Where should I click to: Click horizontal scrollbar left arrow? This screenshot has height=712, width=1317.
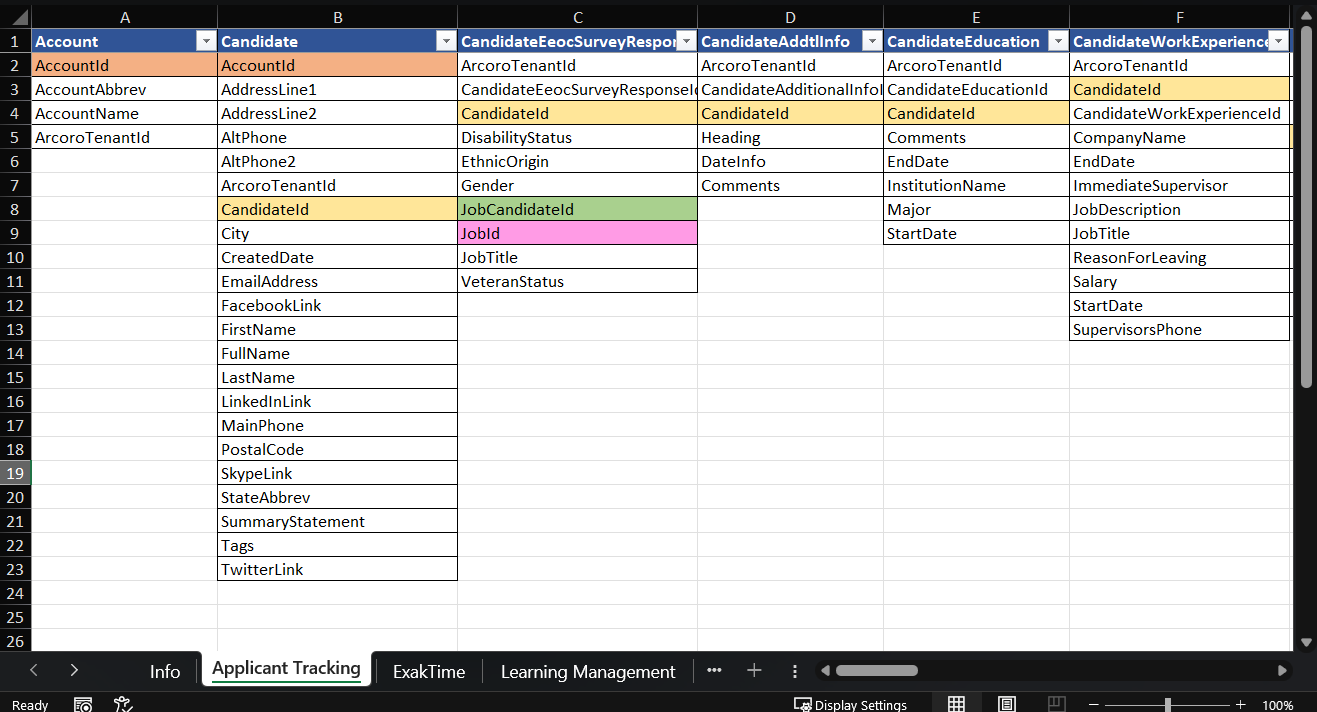[825, 670]
